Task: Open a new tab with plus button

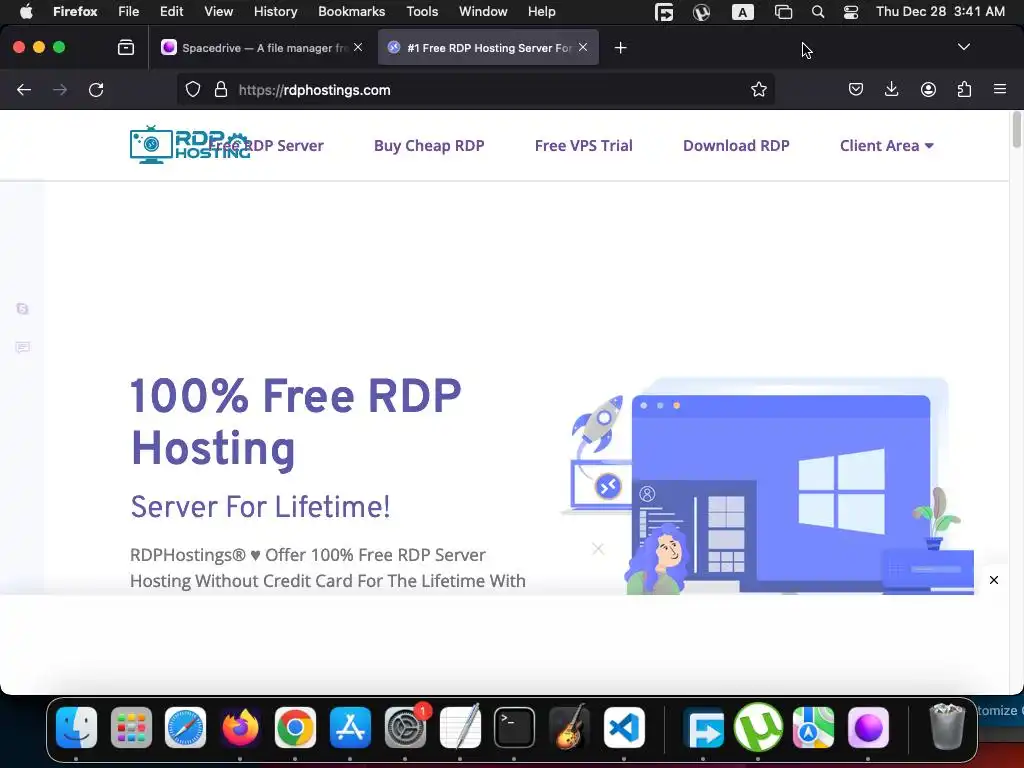Action: click(x=620, y=48)
